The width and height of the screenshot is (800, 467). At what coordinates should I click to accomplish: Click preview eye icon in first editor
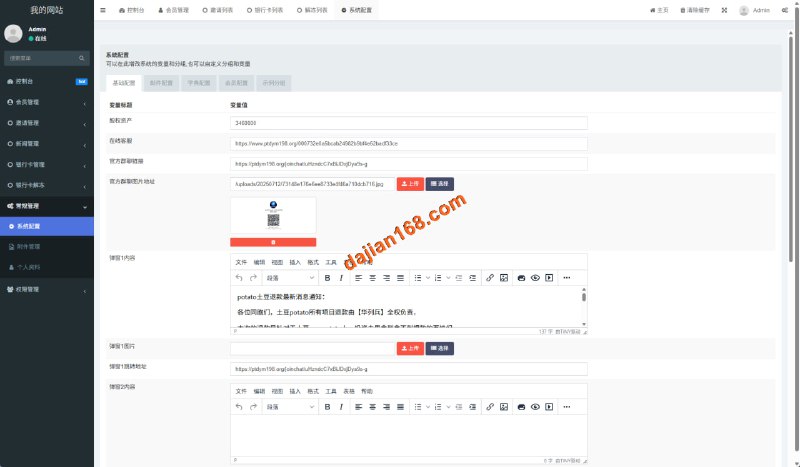(535, 277)
